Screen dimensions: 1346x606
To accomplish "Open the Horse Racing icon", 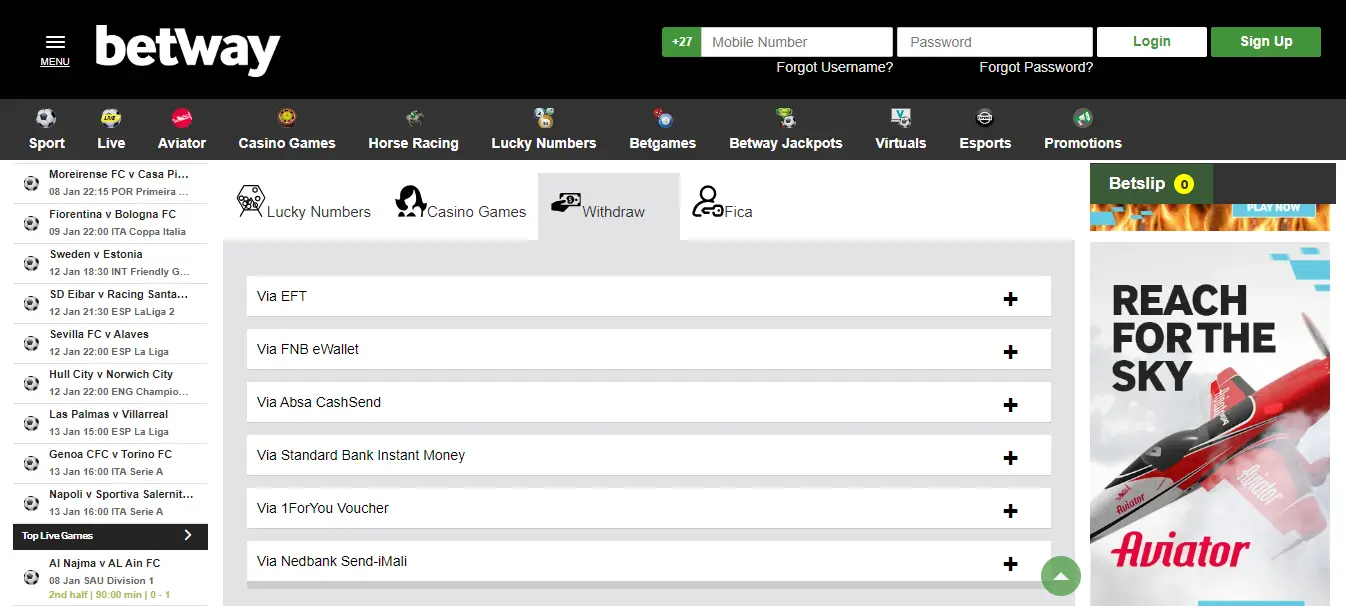I will point(413,118).
